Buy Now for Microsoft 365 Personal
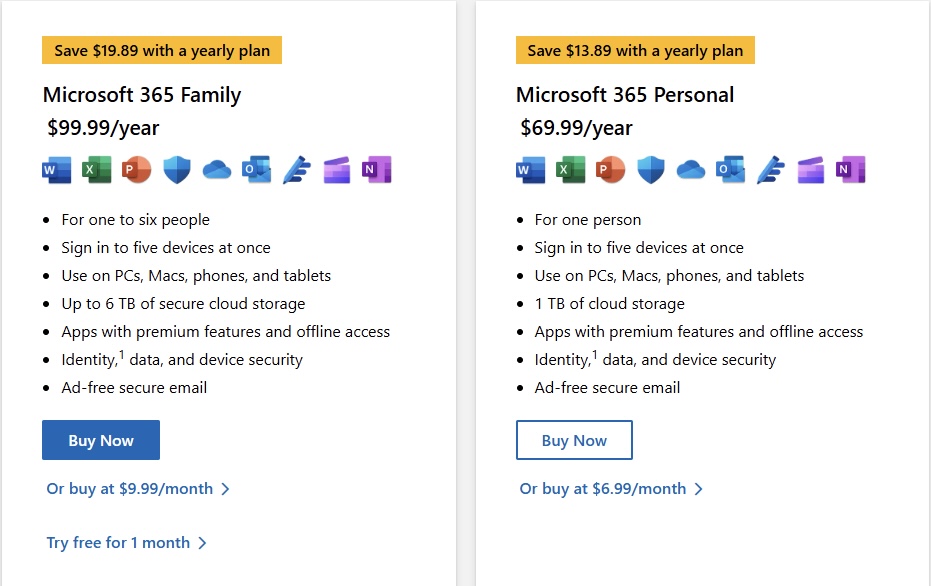This screenshot has height=586, width=931. point(574,440)
